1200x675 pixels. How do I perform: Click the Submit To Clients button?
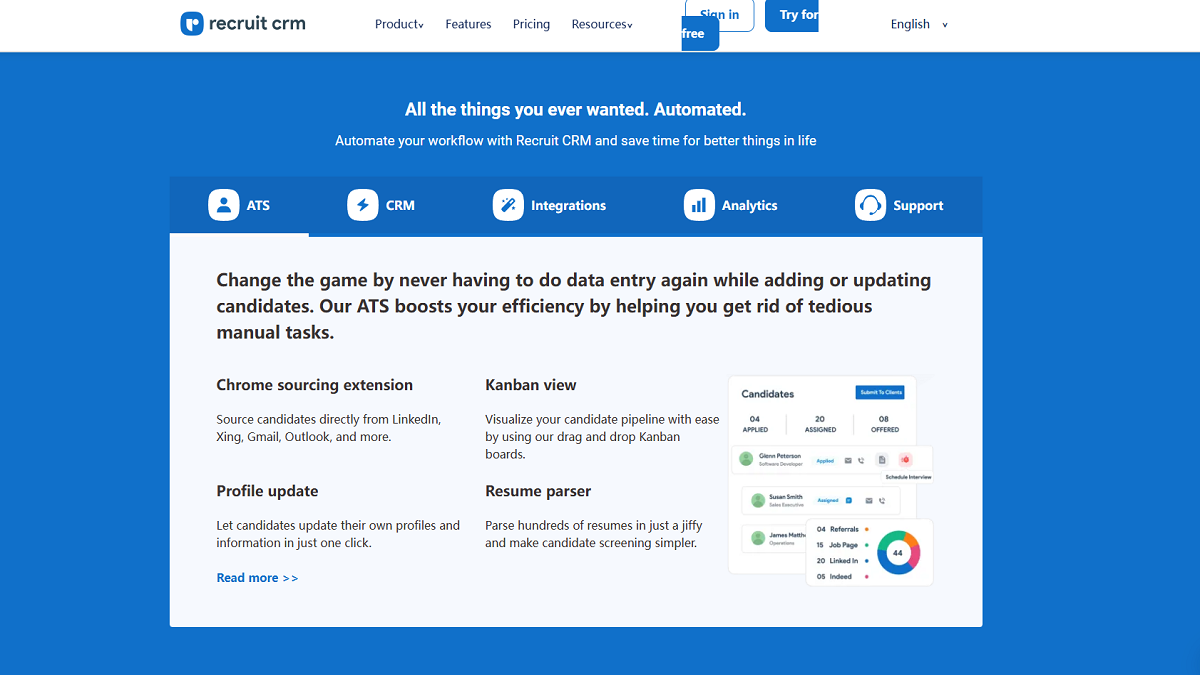[x=879, y=392]
